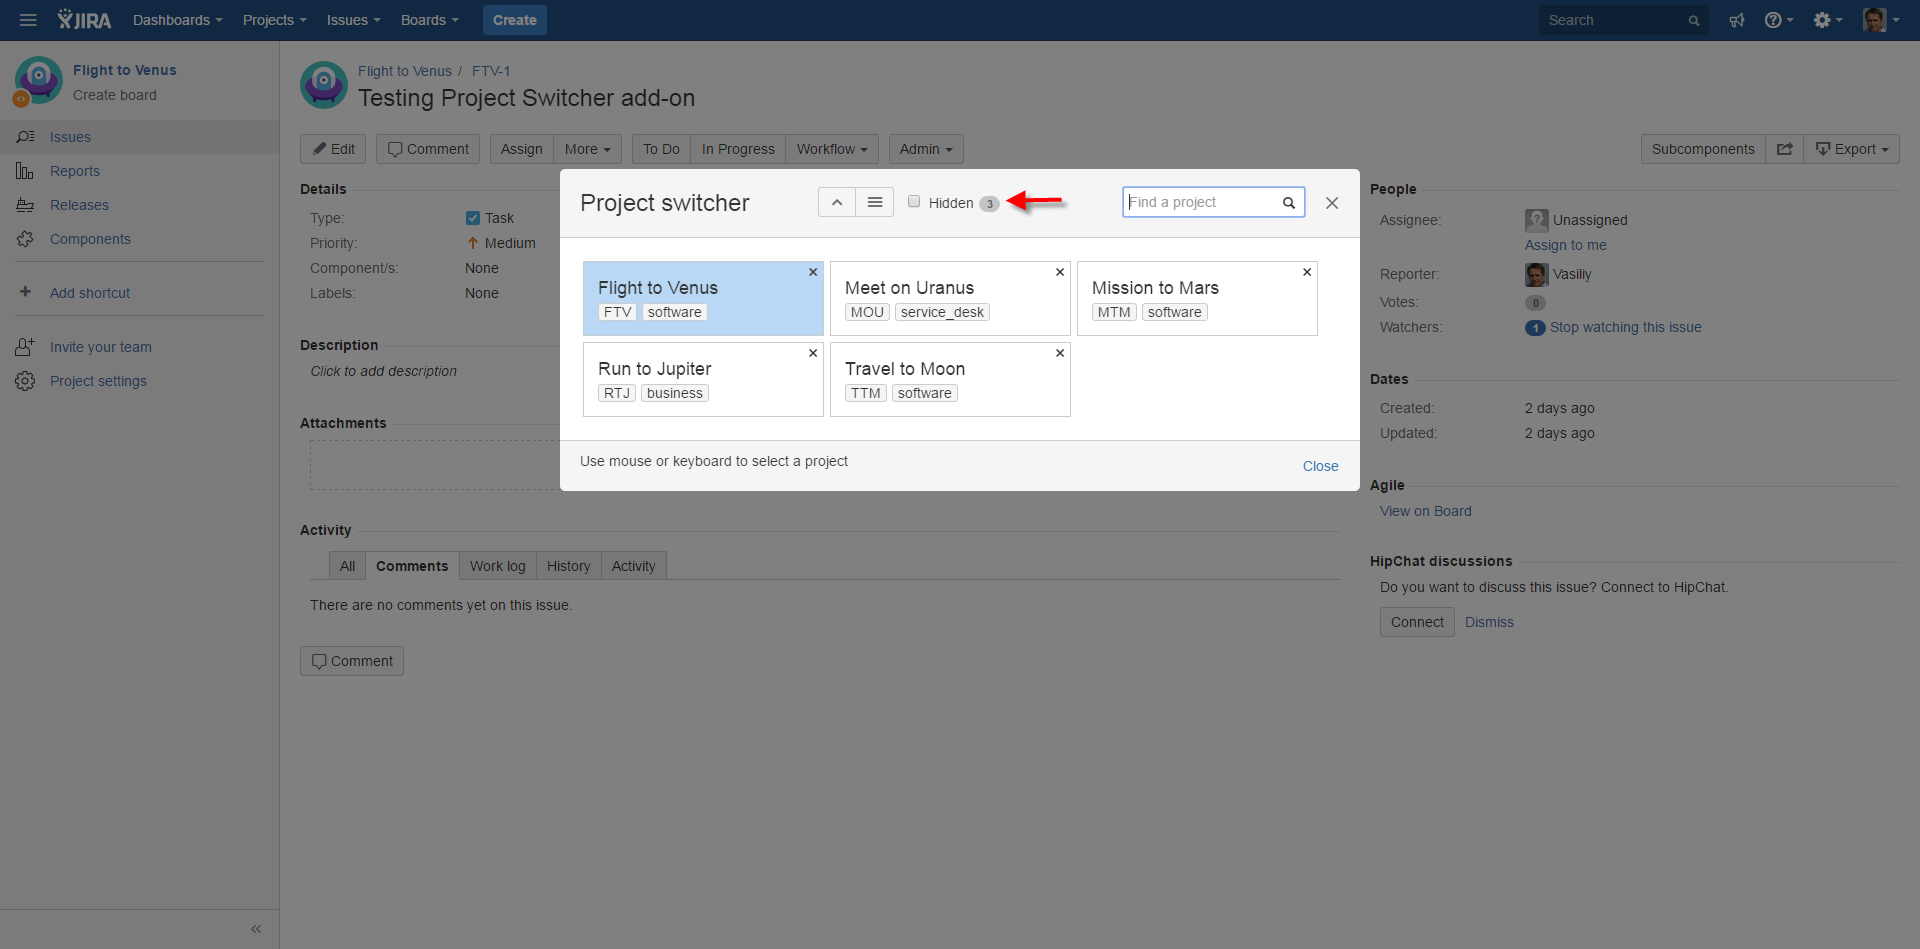Click the To Do status button

coord(661,149)
